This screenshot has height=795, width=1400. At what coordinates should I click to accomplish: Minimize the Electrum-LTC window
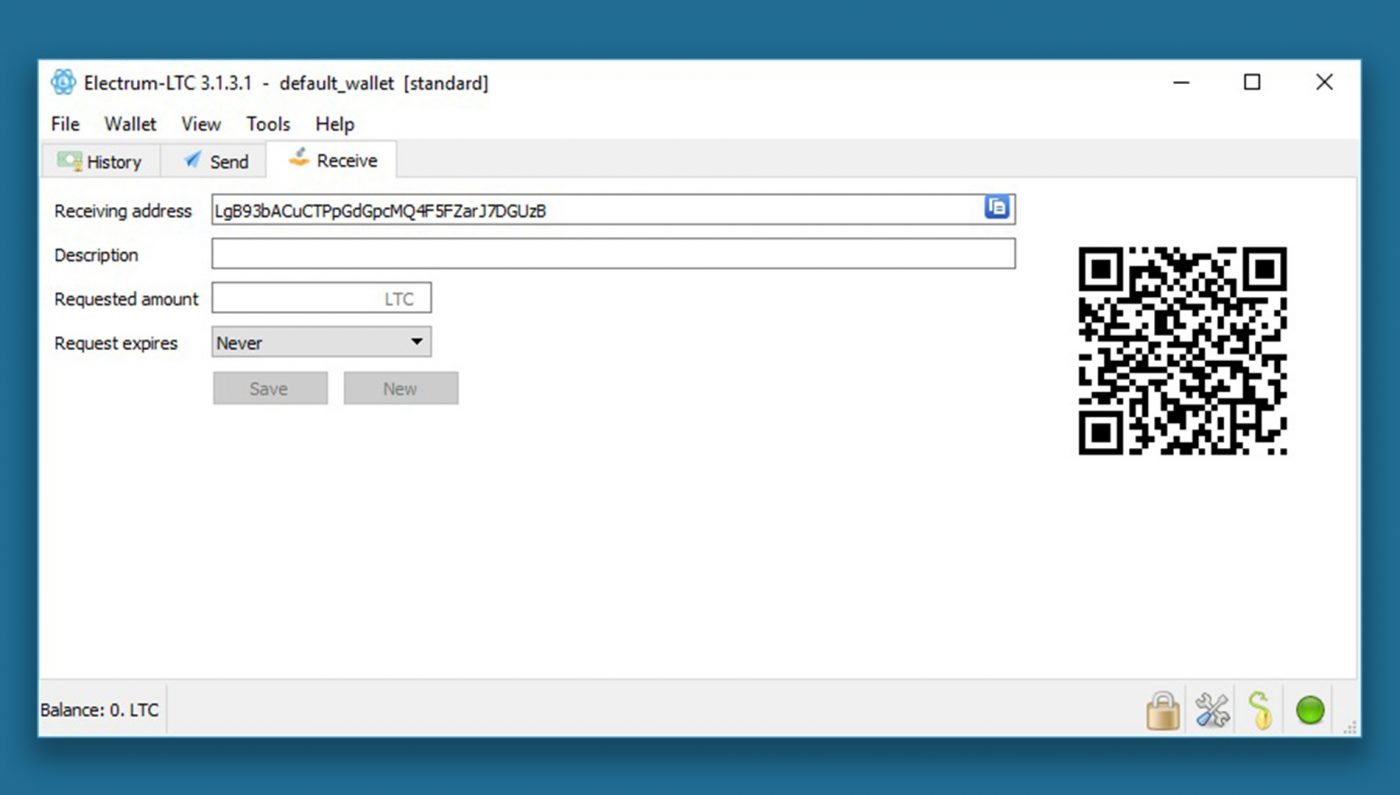coord(1181,82)
